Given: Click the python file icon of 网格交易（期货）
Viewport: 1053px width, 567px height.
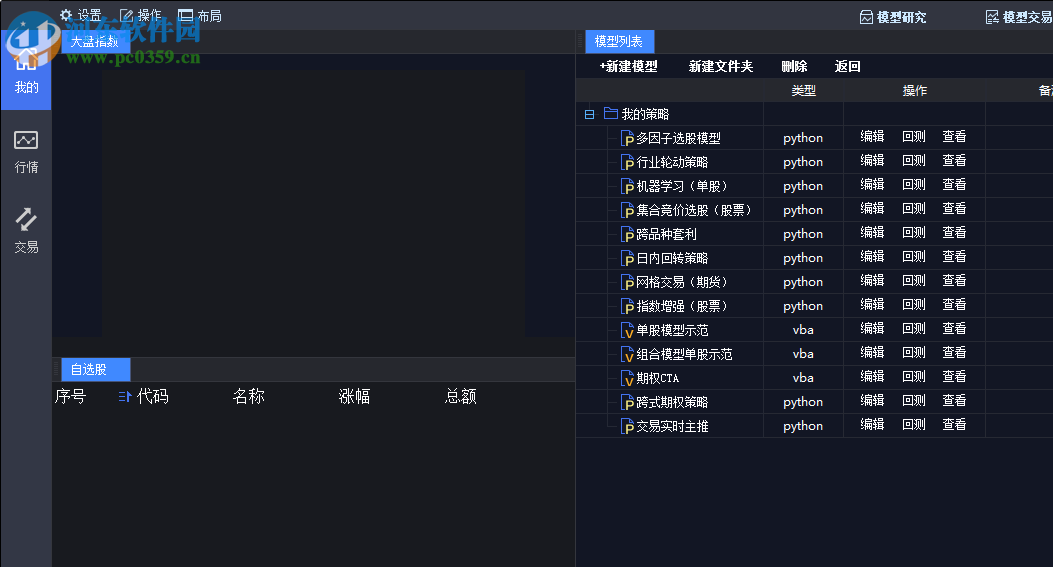Looking at the screenshot, I should click(628, 282).
